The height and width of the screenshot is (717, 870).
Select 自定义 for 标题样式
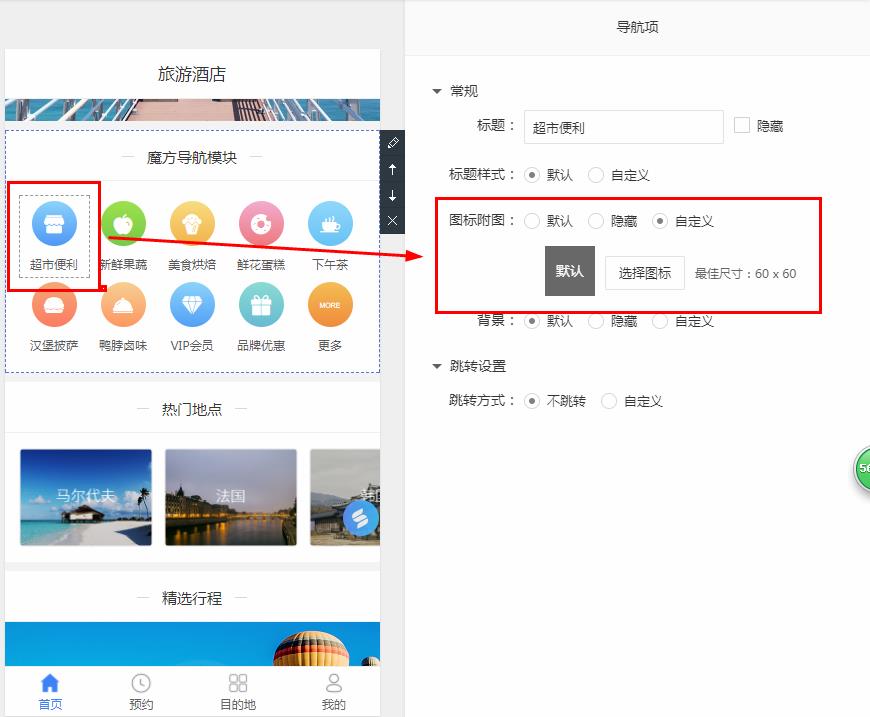tap(596, 175)
